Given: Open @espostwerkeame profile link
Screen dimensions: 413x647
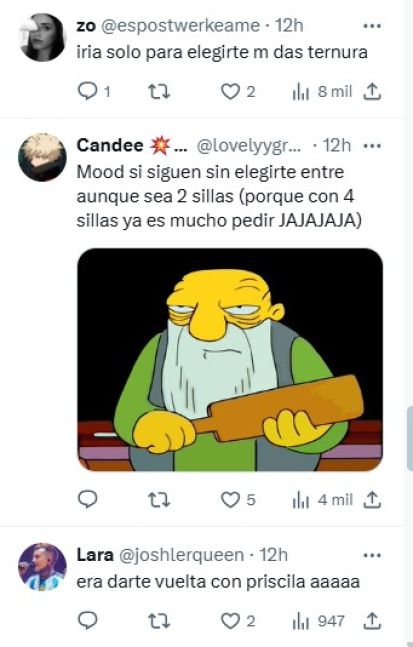Looking at the screenshot, I should (x=180, y=26).
